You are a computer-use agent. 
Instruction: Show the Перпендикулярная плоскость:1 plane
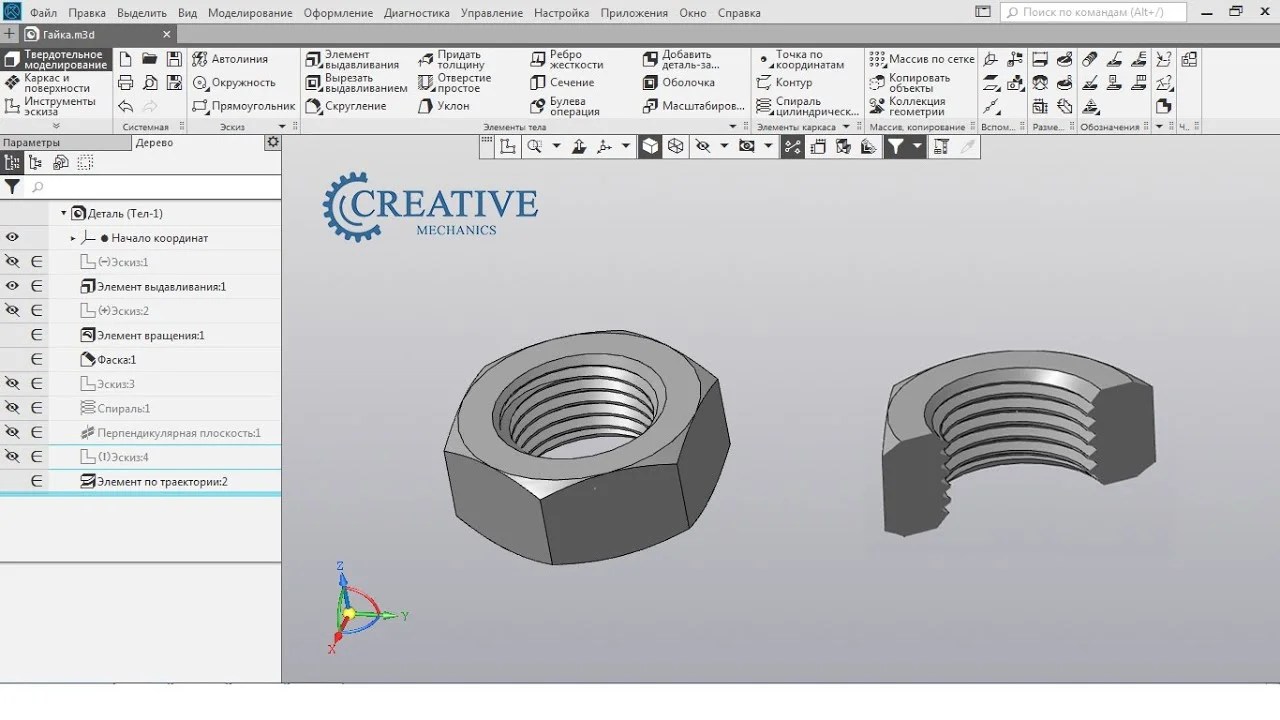coord(12,432)
